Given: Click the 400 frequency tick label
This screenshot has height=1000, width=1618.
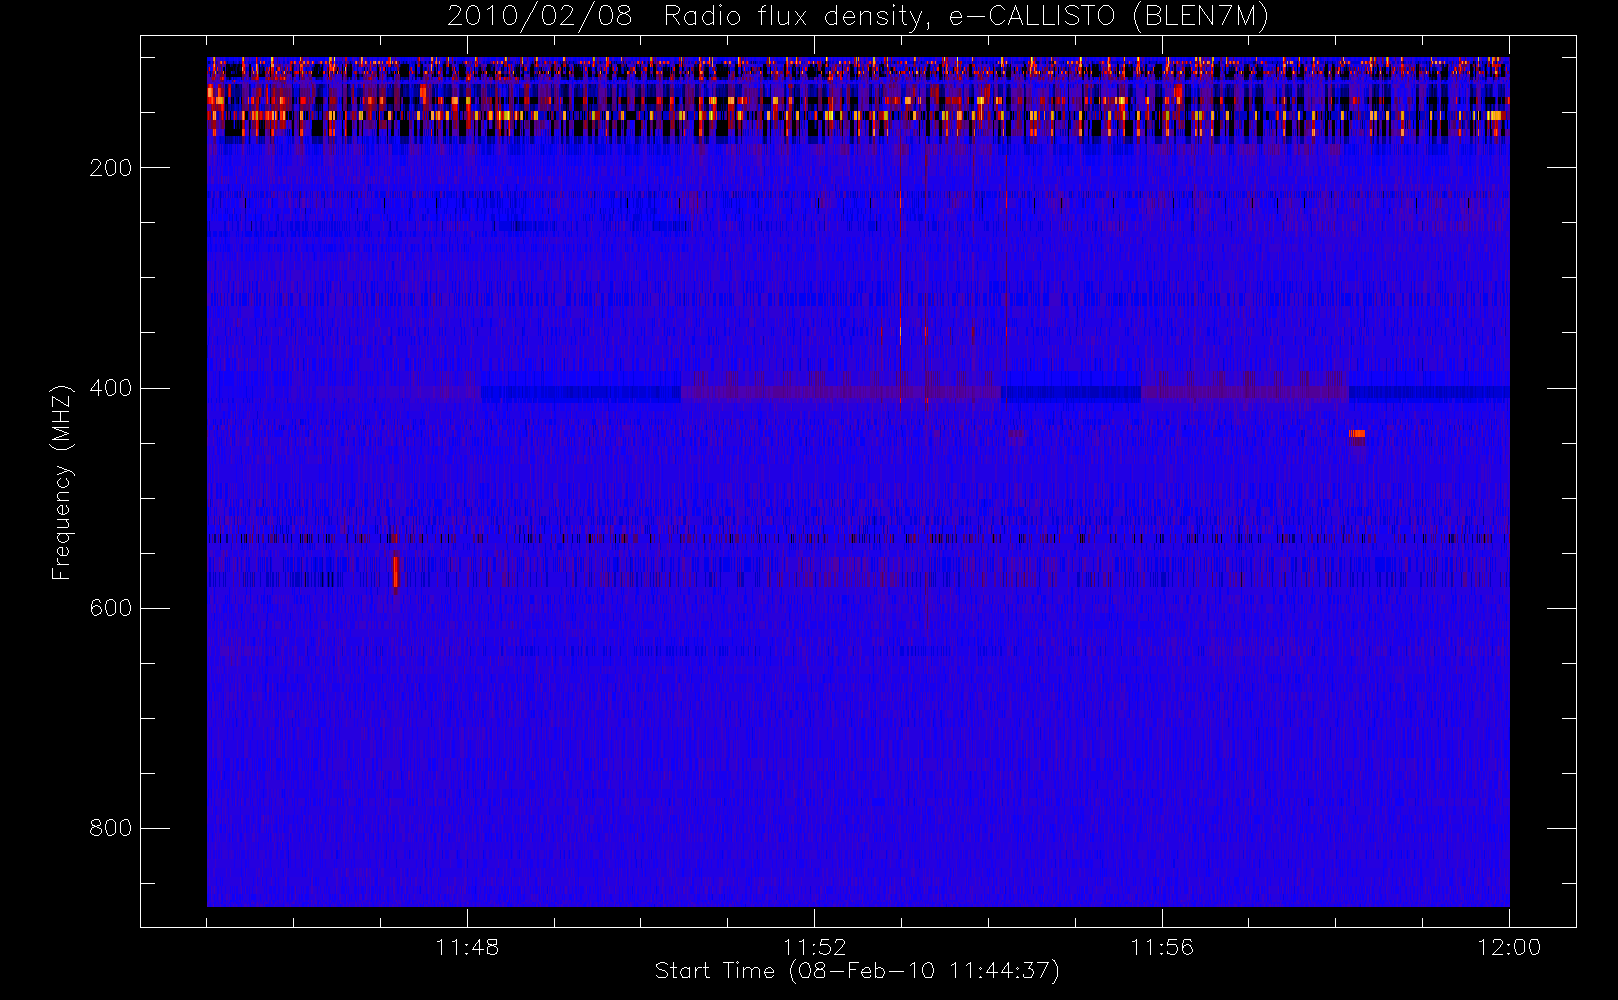Looking at the screenshot, I should pyautogui.click(x=111, y=388).
